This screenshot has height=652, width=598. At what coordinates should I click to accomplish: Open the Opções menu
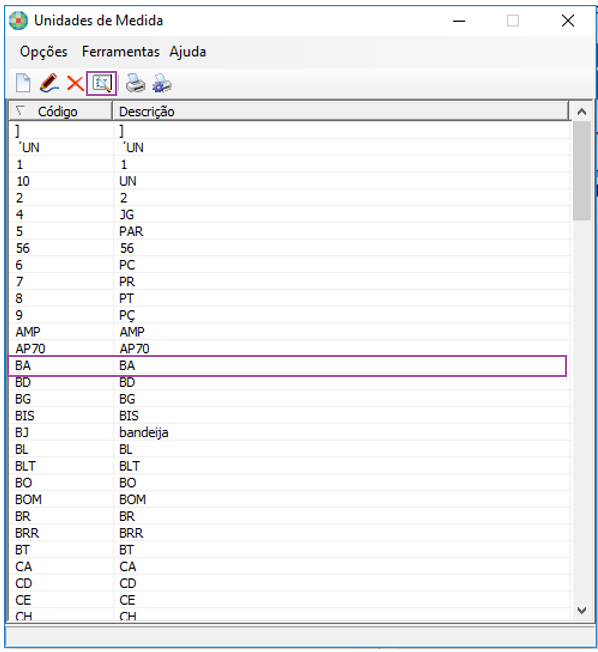click(44, 52)
